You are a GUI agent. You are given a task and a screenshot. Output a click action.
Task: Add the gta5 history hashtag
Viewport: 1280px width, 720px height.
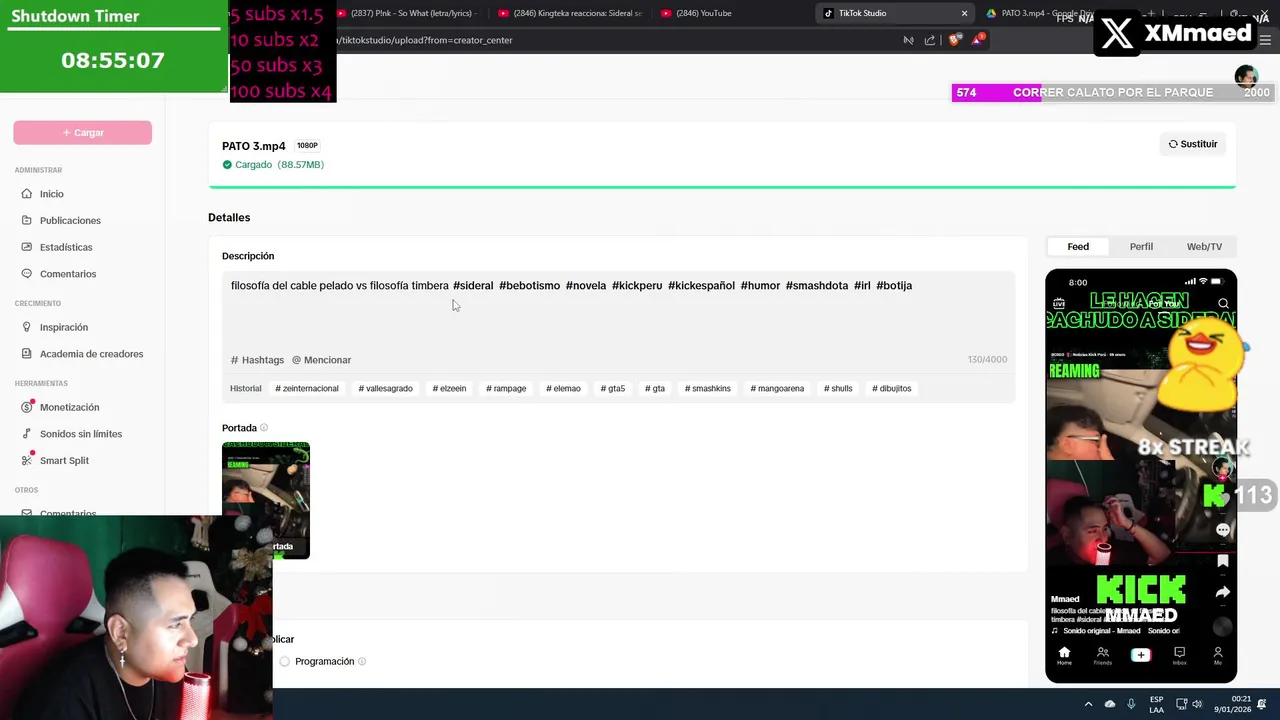click(x=613, y=389)
